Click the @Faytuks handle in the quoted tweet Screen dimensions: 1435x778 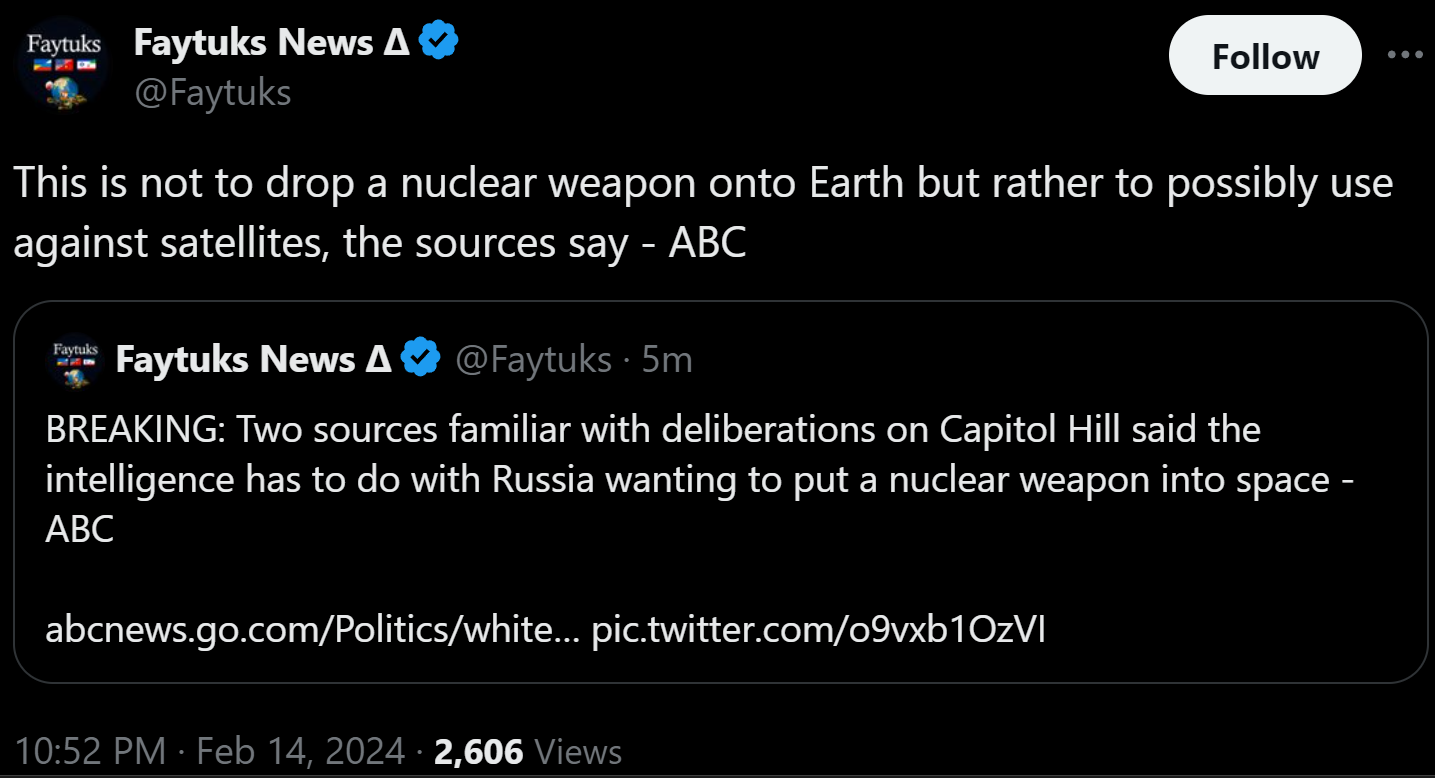click(x=533, y=359)
